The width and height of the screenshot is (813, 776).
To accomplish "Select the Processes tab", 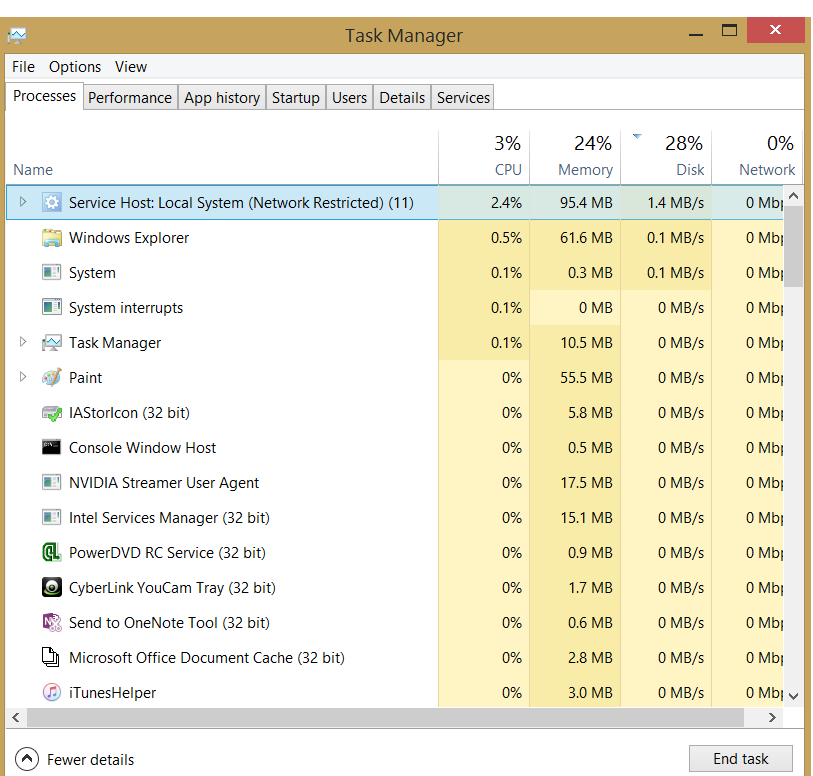I will click(x=45, y=96).
